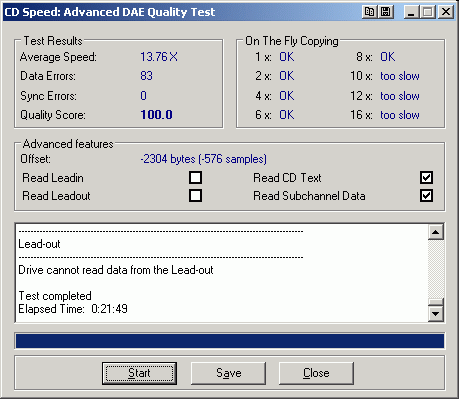The width and height of the screenshot is (459, 399).
Task: Click the Read Leadout label
Action: click(56, 196)
